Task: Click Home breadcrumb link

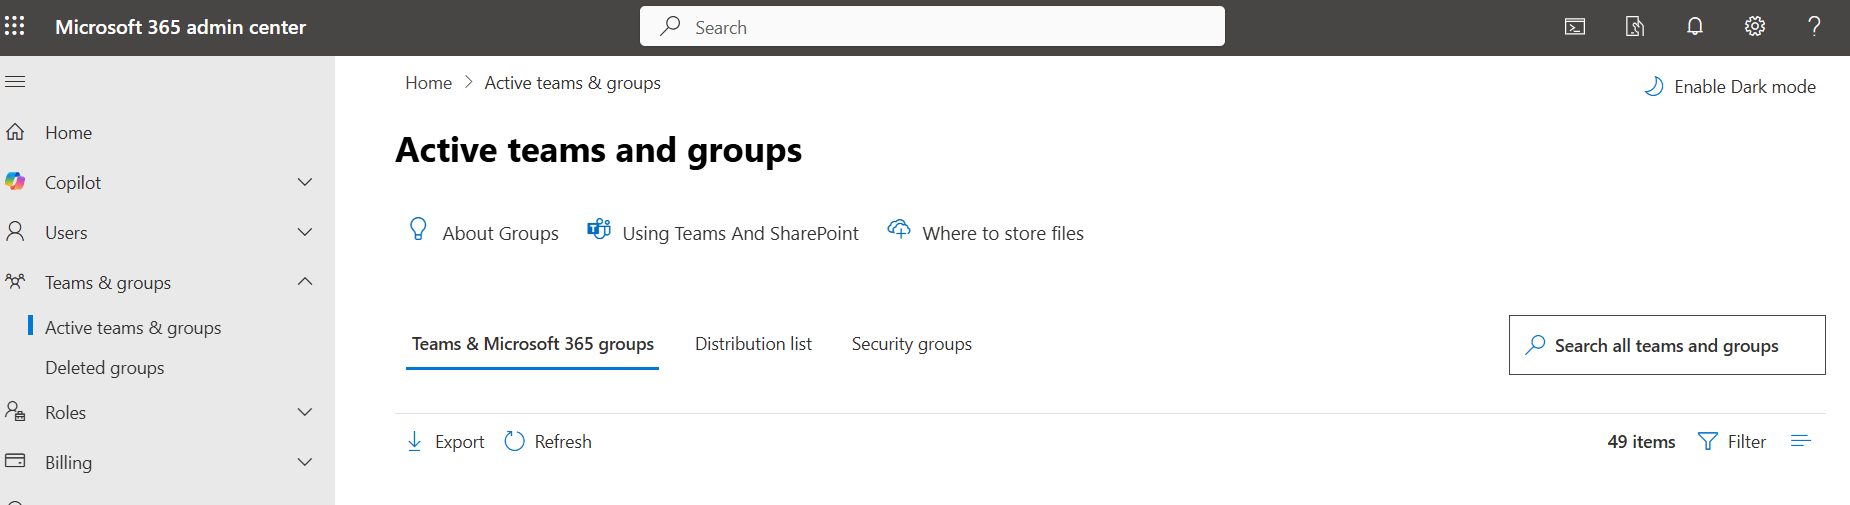Action: [428, 83]
